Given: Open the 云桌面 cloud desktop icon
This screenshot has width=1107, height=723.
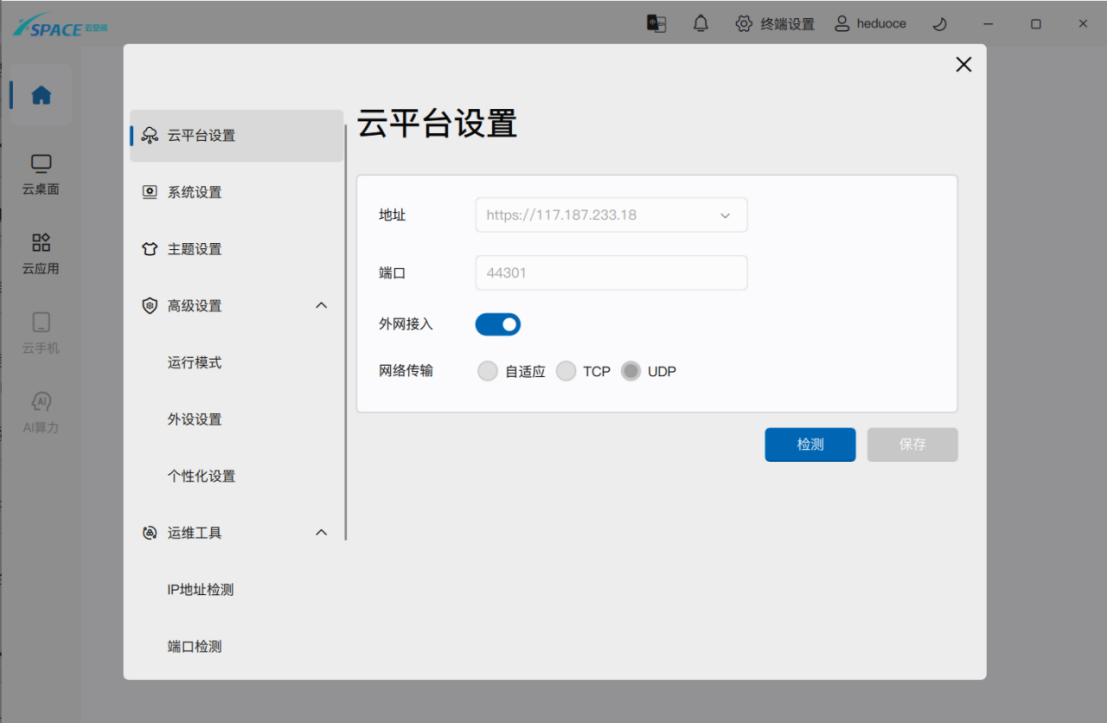Looking at the screenshot, I should 41,164.
